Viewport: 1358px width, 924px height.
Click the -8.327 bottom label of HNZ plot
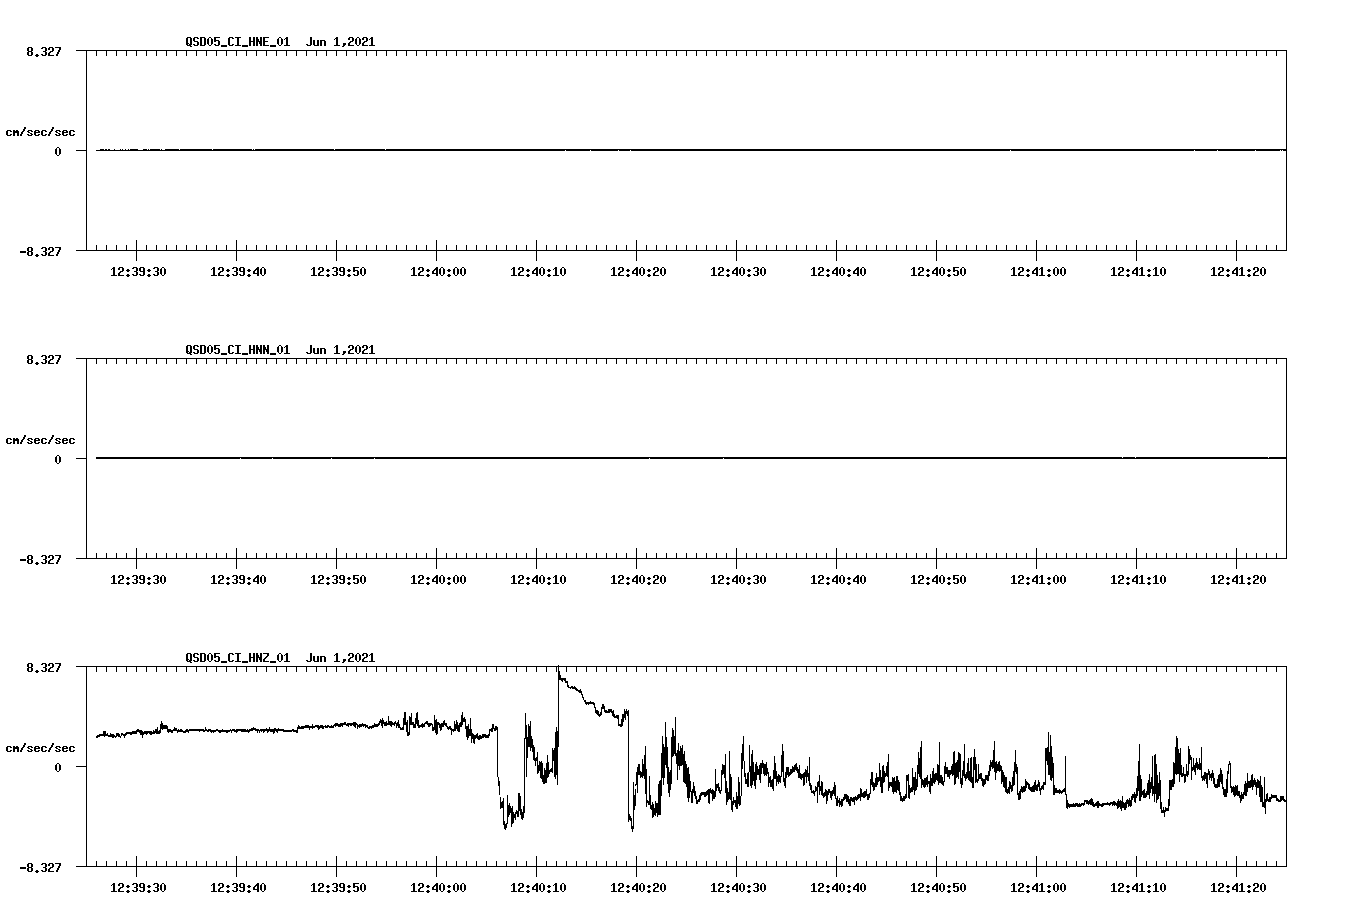point(40,868)
